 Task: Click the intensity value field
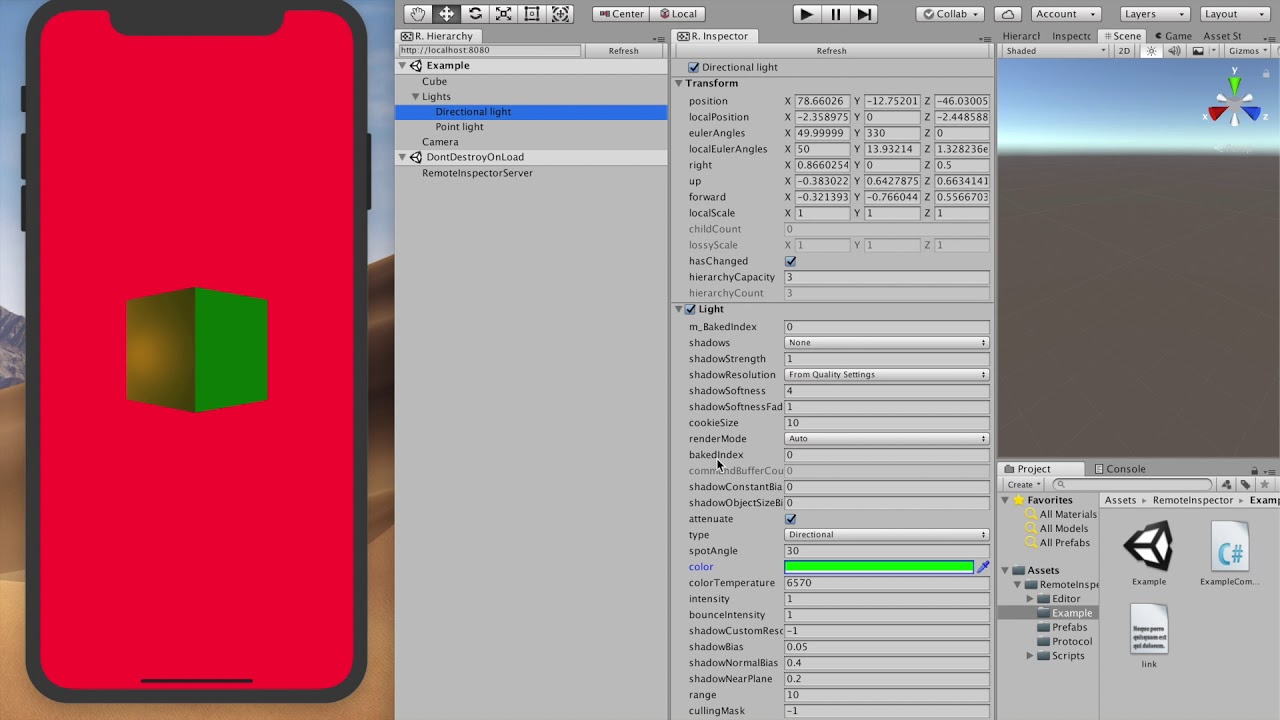(x=887, y=599)
